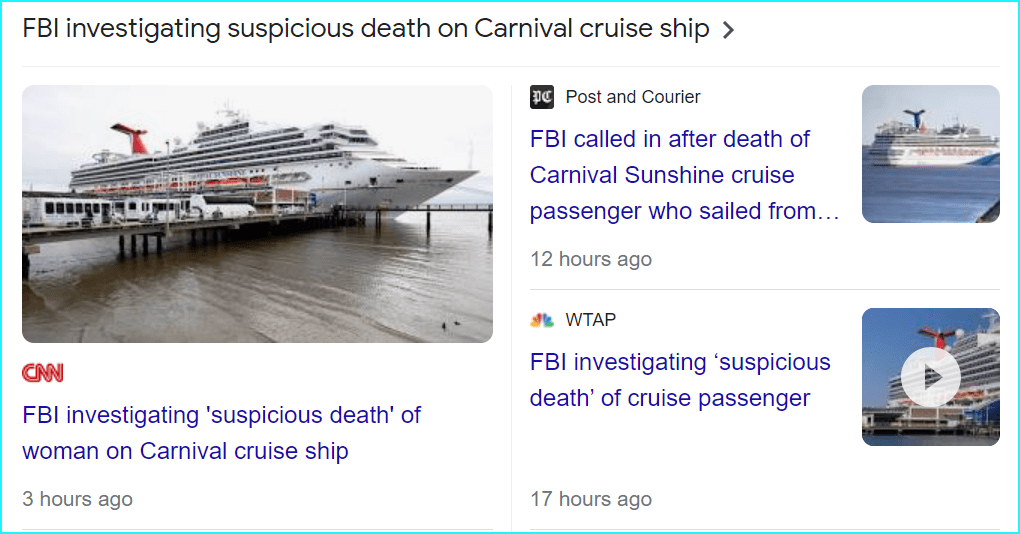Click the '17 hours ago' timestamp

pyautogui.click(x=590, y=499)
